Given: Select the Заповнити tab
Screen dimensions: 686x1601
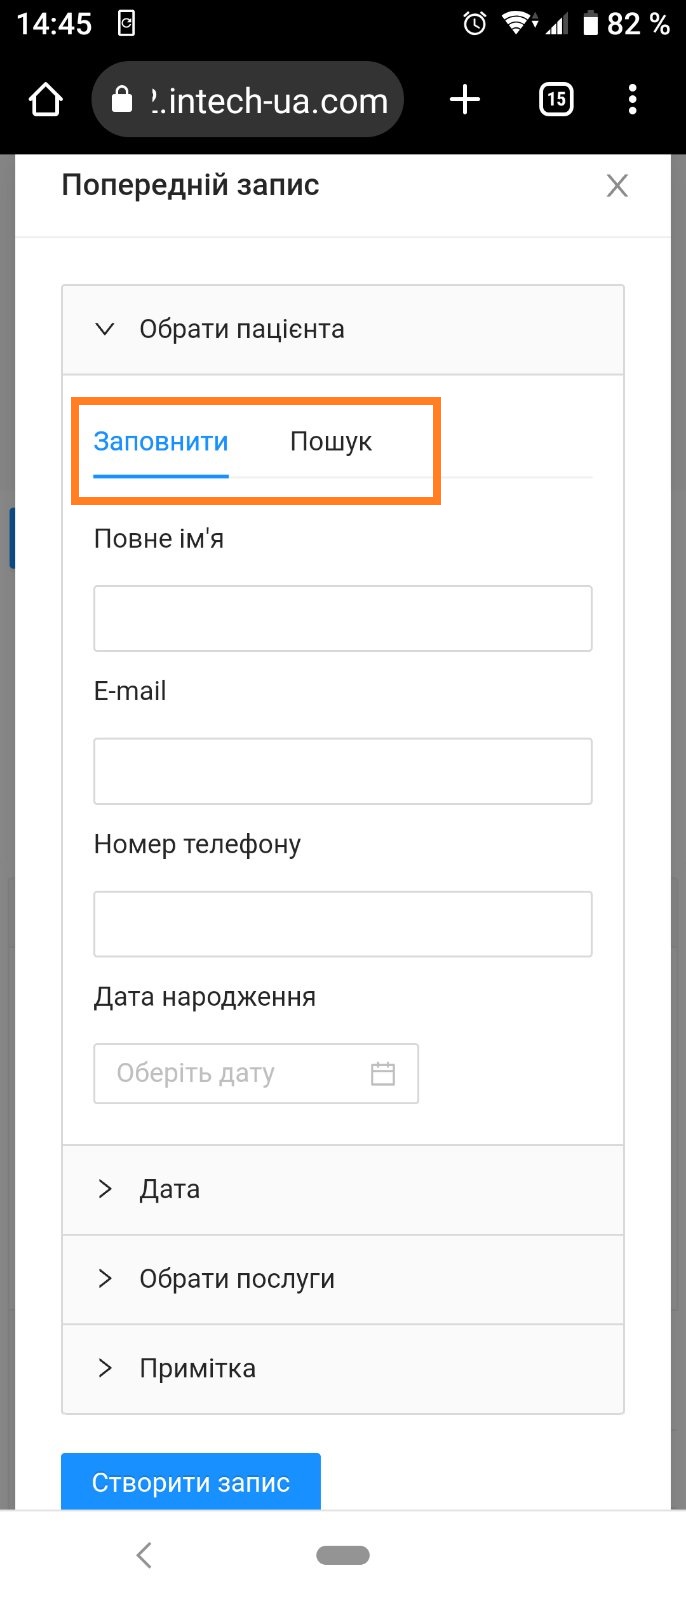Looking at the screenshot, I should [x=161, y=442].
